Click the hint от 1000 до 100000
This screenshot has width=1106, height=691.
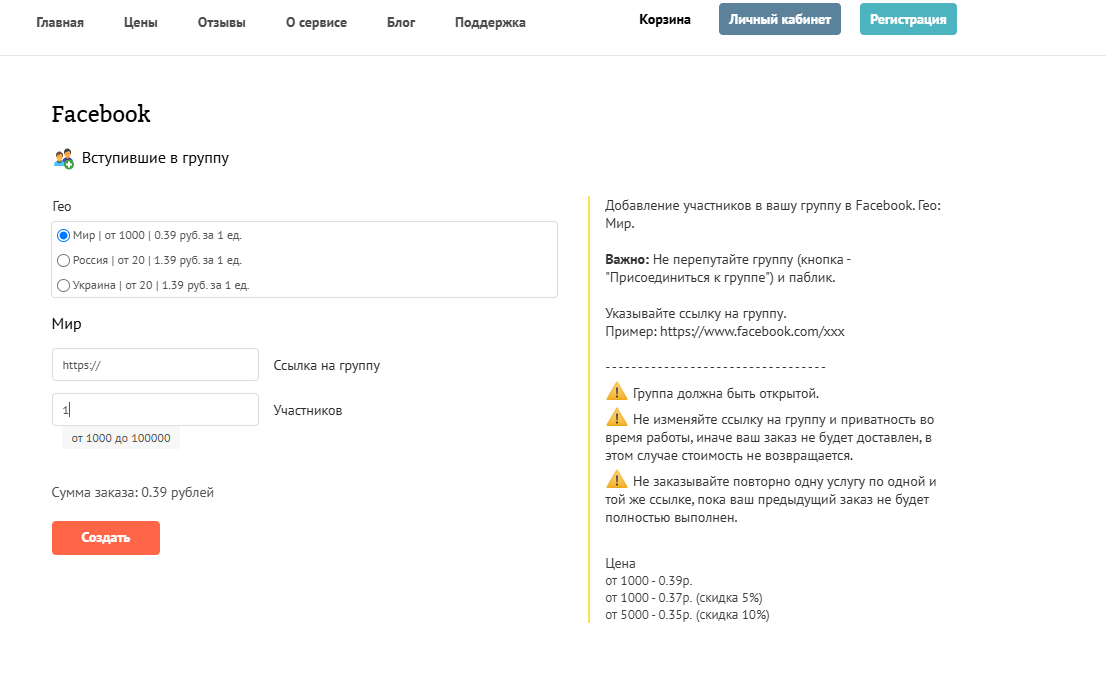[121, 438]
